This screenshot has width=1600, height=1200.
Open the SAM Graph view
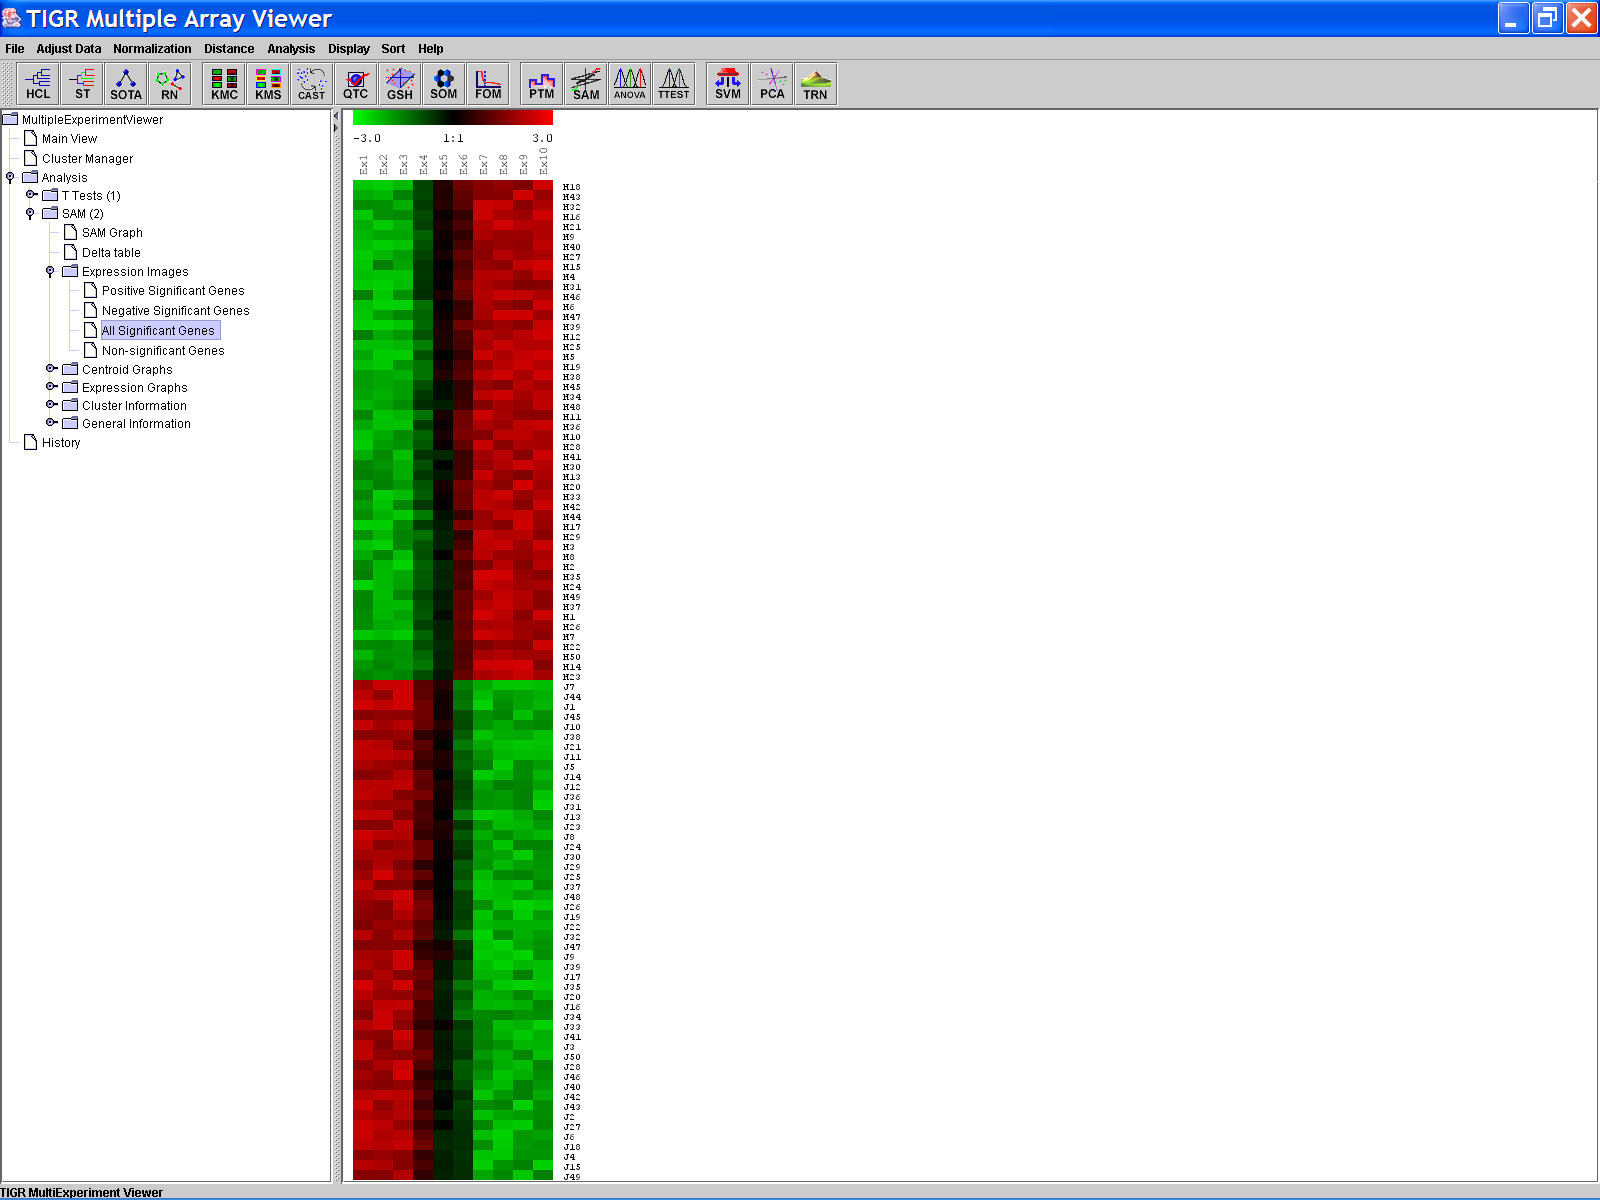pyautogui.click(x=112, y=233)
